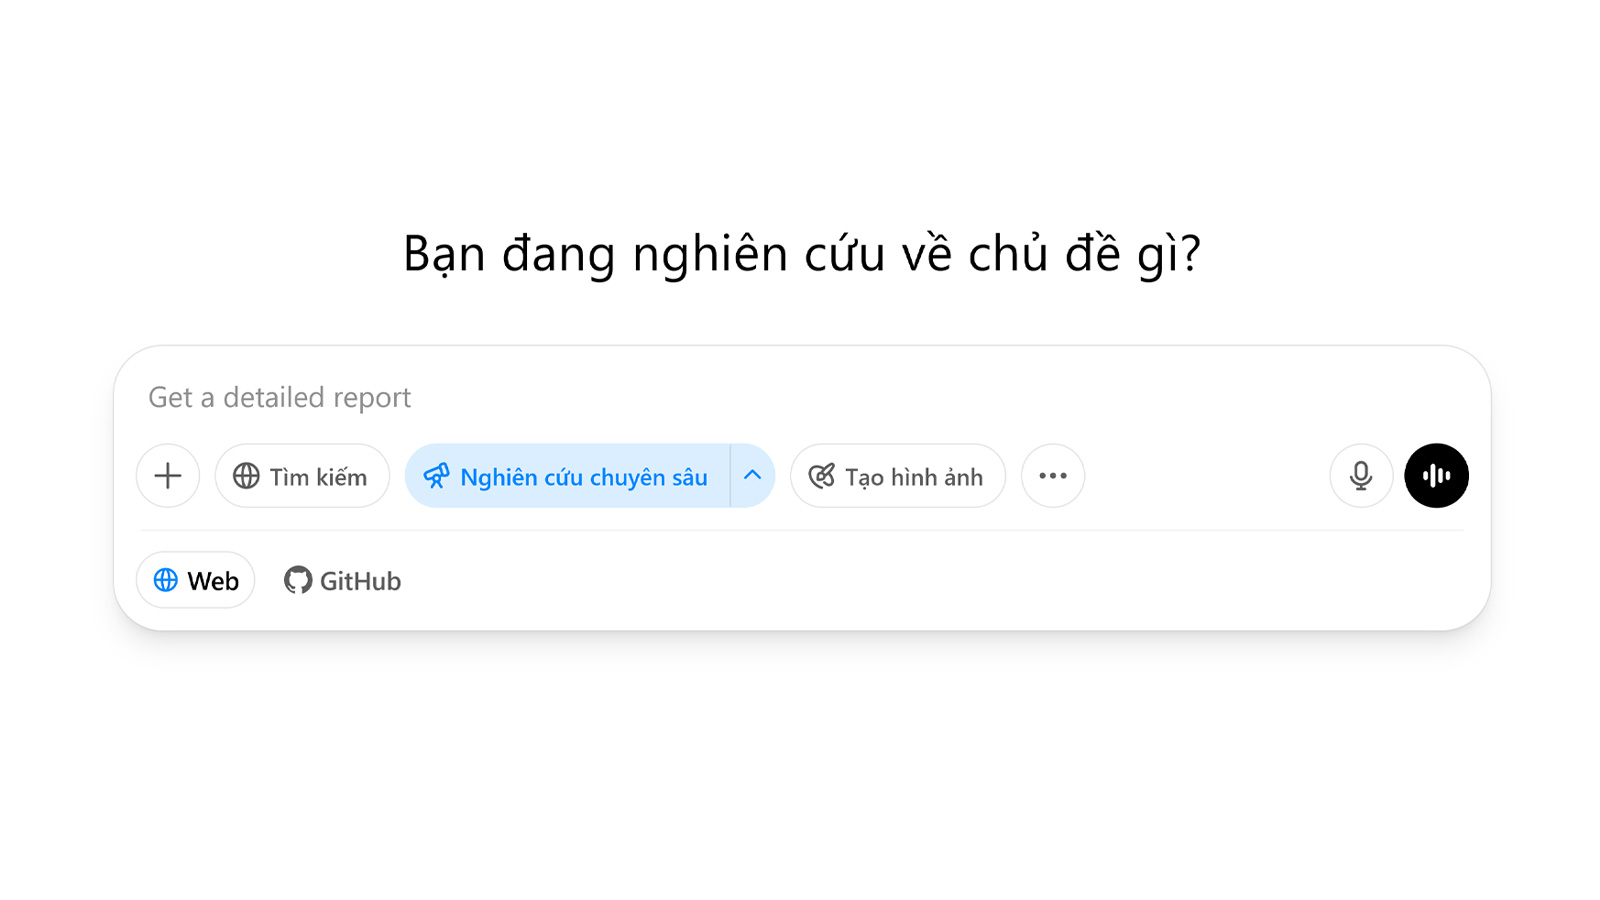
Task: Click the blue globe icon on Web chip
Action: (166, 580)
